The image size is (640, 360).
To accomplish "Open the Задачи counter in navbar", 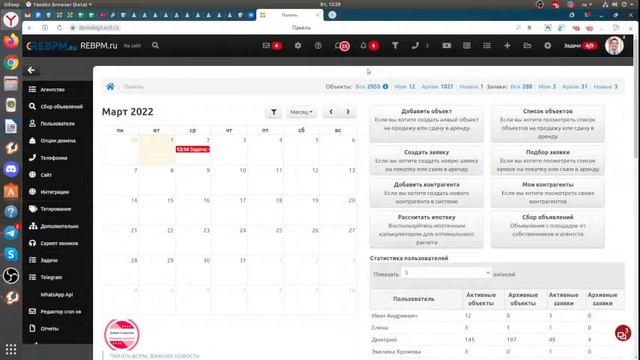I will [580, 46].
